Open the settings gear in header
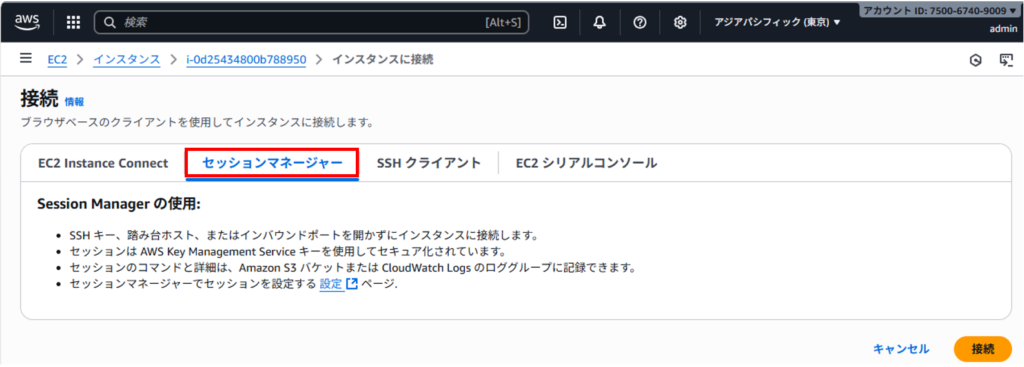Image resolution: width=1024 pixels, height=367 pixels. [680, 22]
